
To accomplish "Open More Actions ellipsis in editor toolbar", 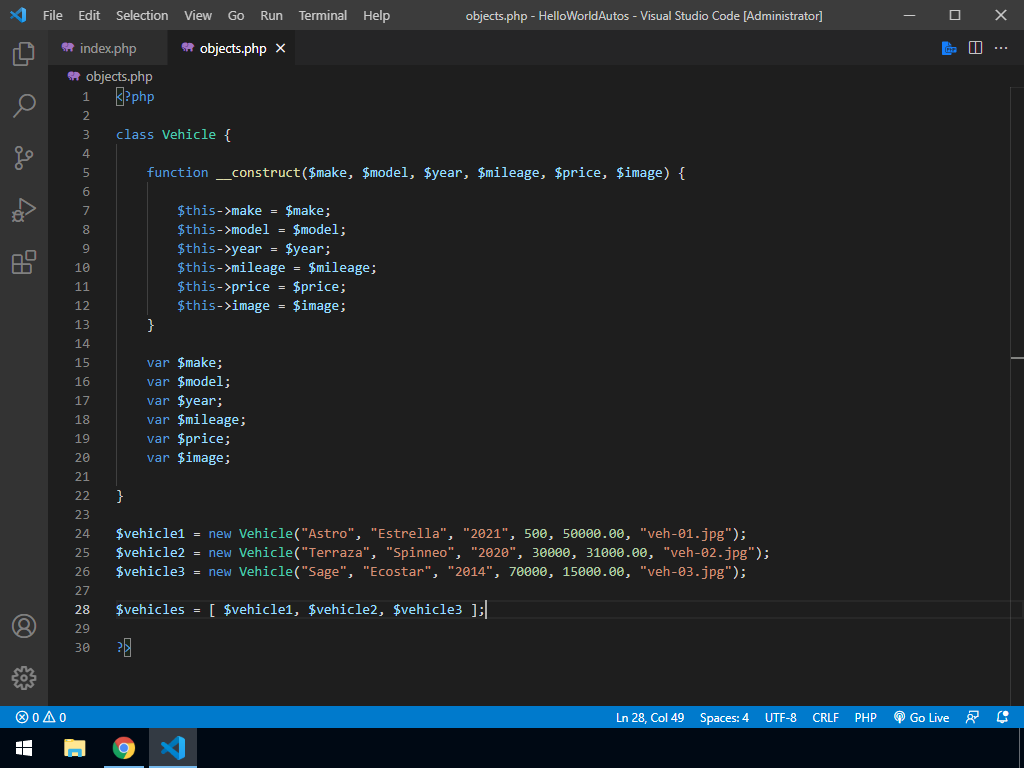I will pyautogui.click(x=1001, y=48).
